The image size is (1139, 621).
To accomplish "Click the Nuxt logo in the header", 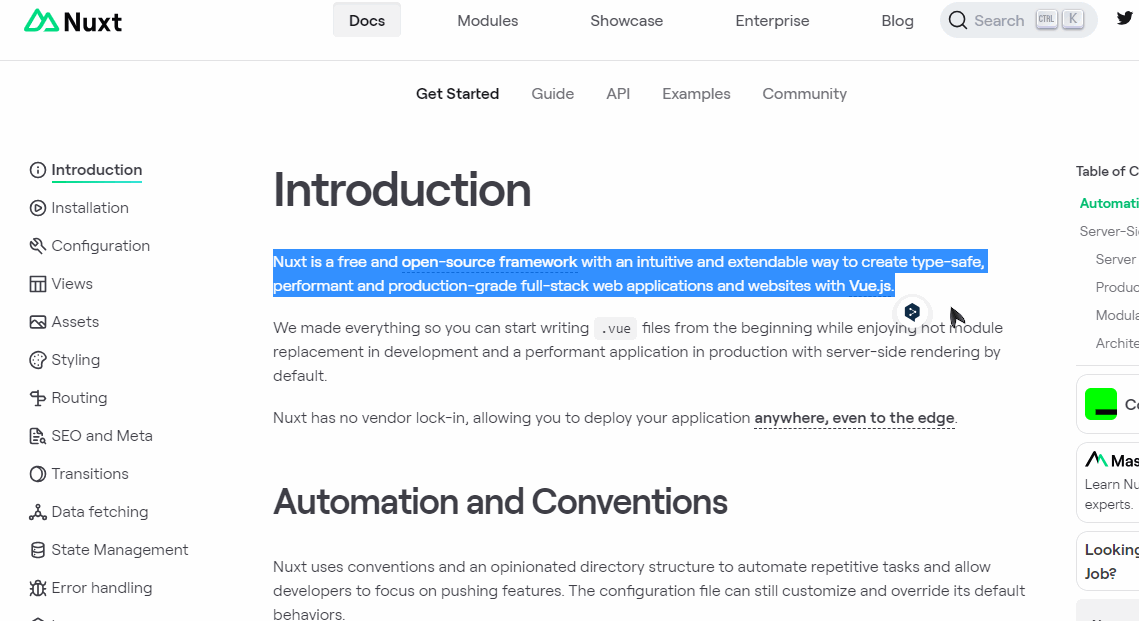I will tap(73, 21).
